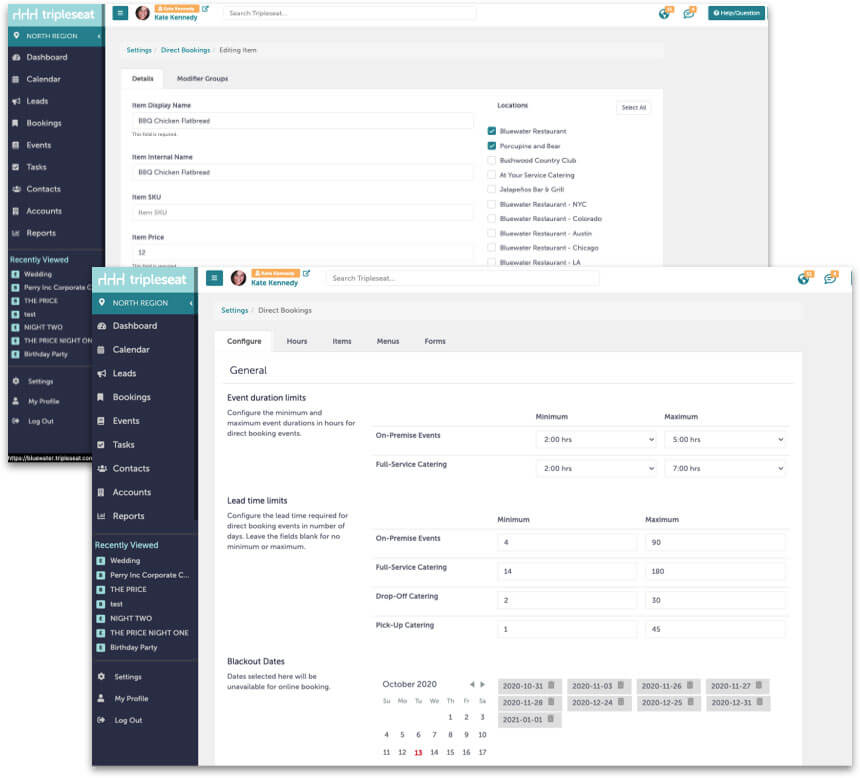Open On-Premise Events minimum duration dropdown
The image size is (860, 778).
click(x=597, y=439)
